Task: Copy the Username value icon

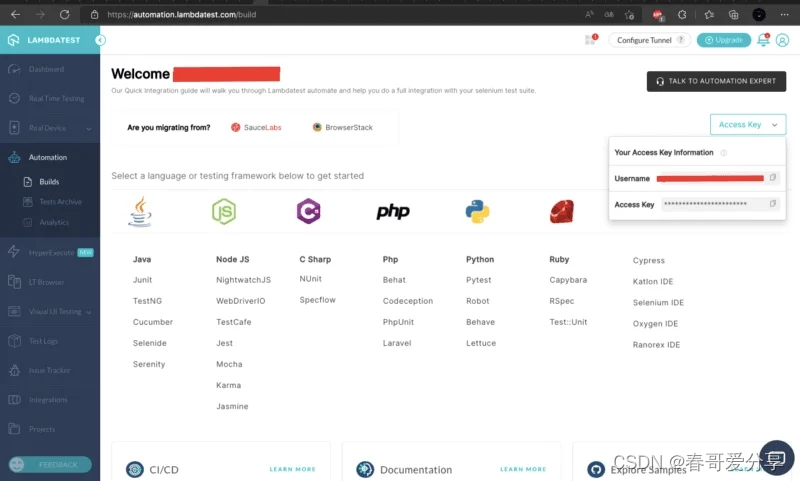Action: click(x=772, y=178)
